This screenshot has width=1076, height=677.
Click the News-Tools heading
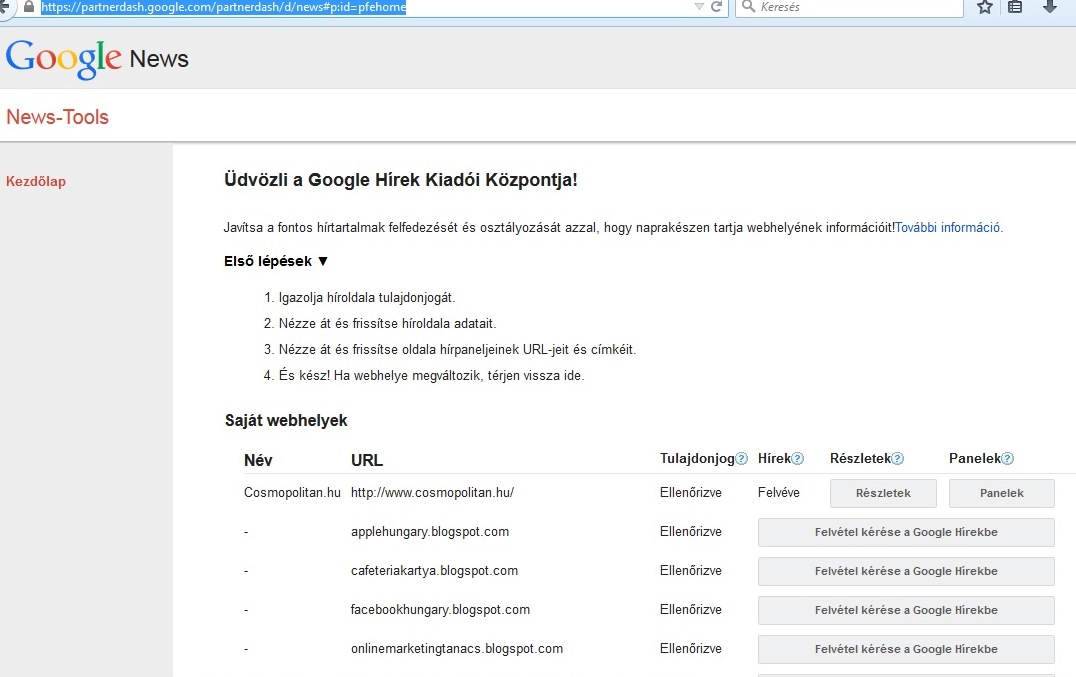click(57, 117)
